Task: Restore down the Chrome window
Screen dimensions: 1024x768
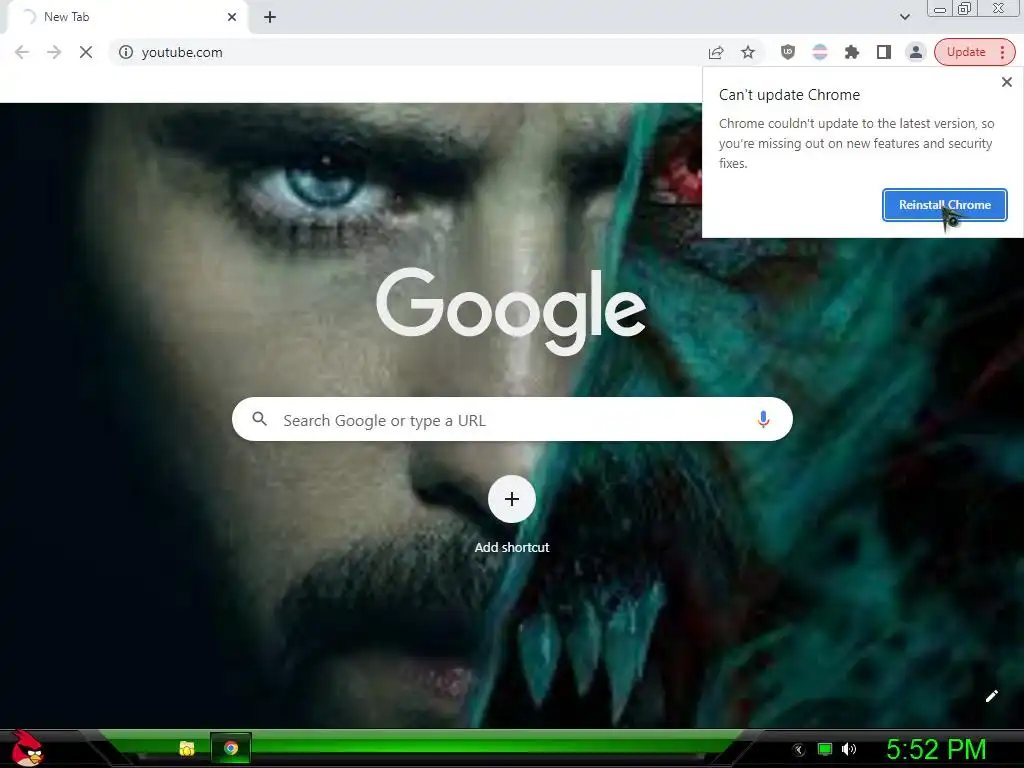Action: (x=964, y=8)
